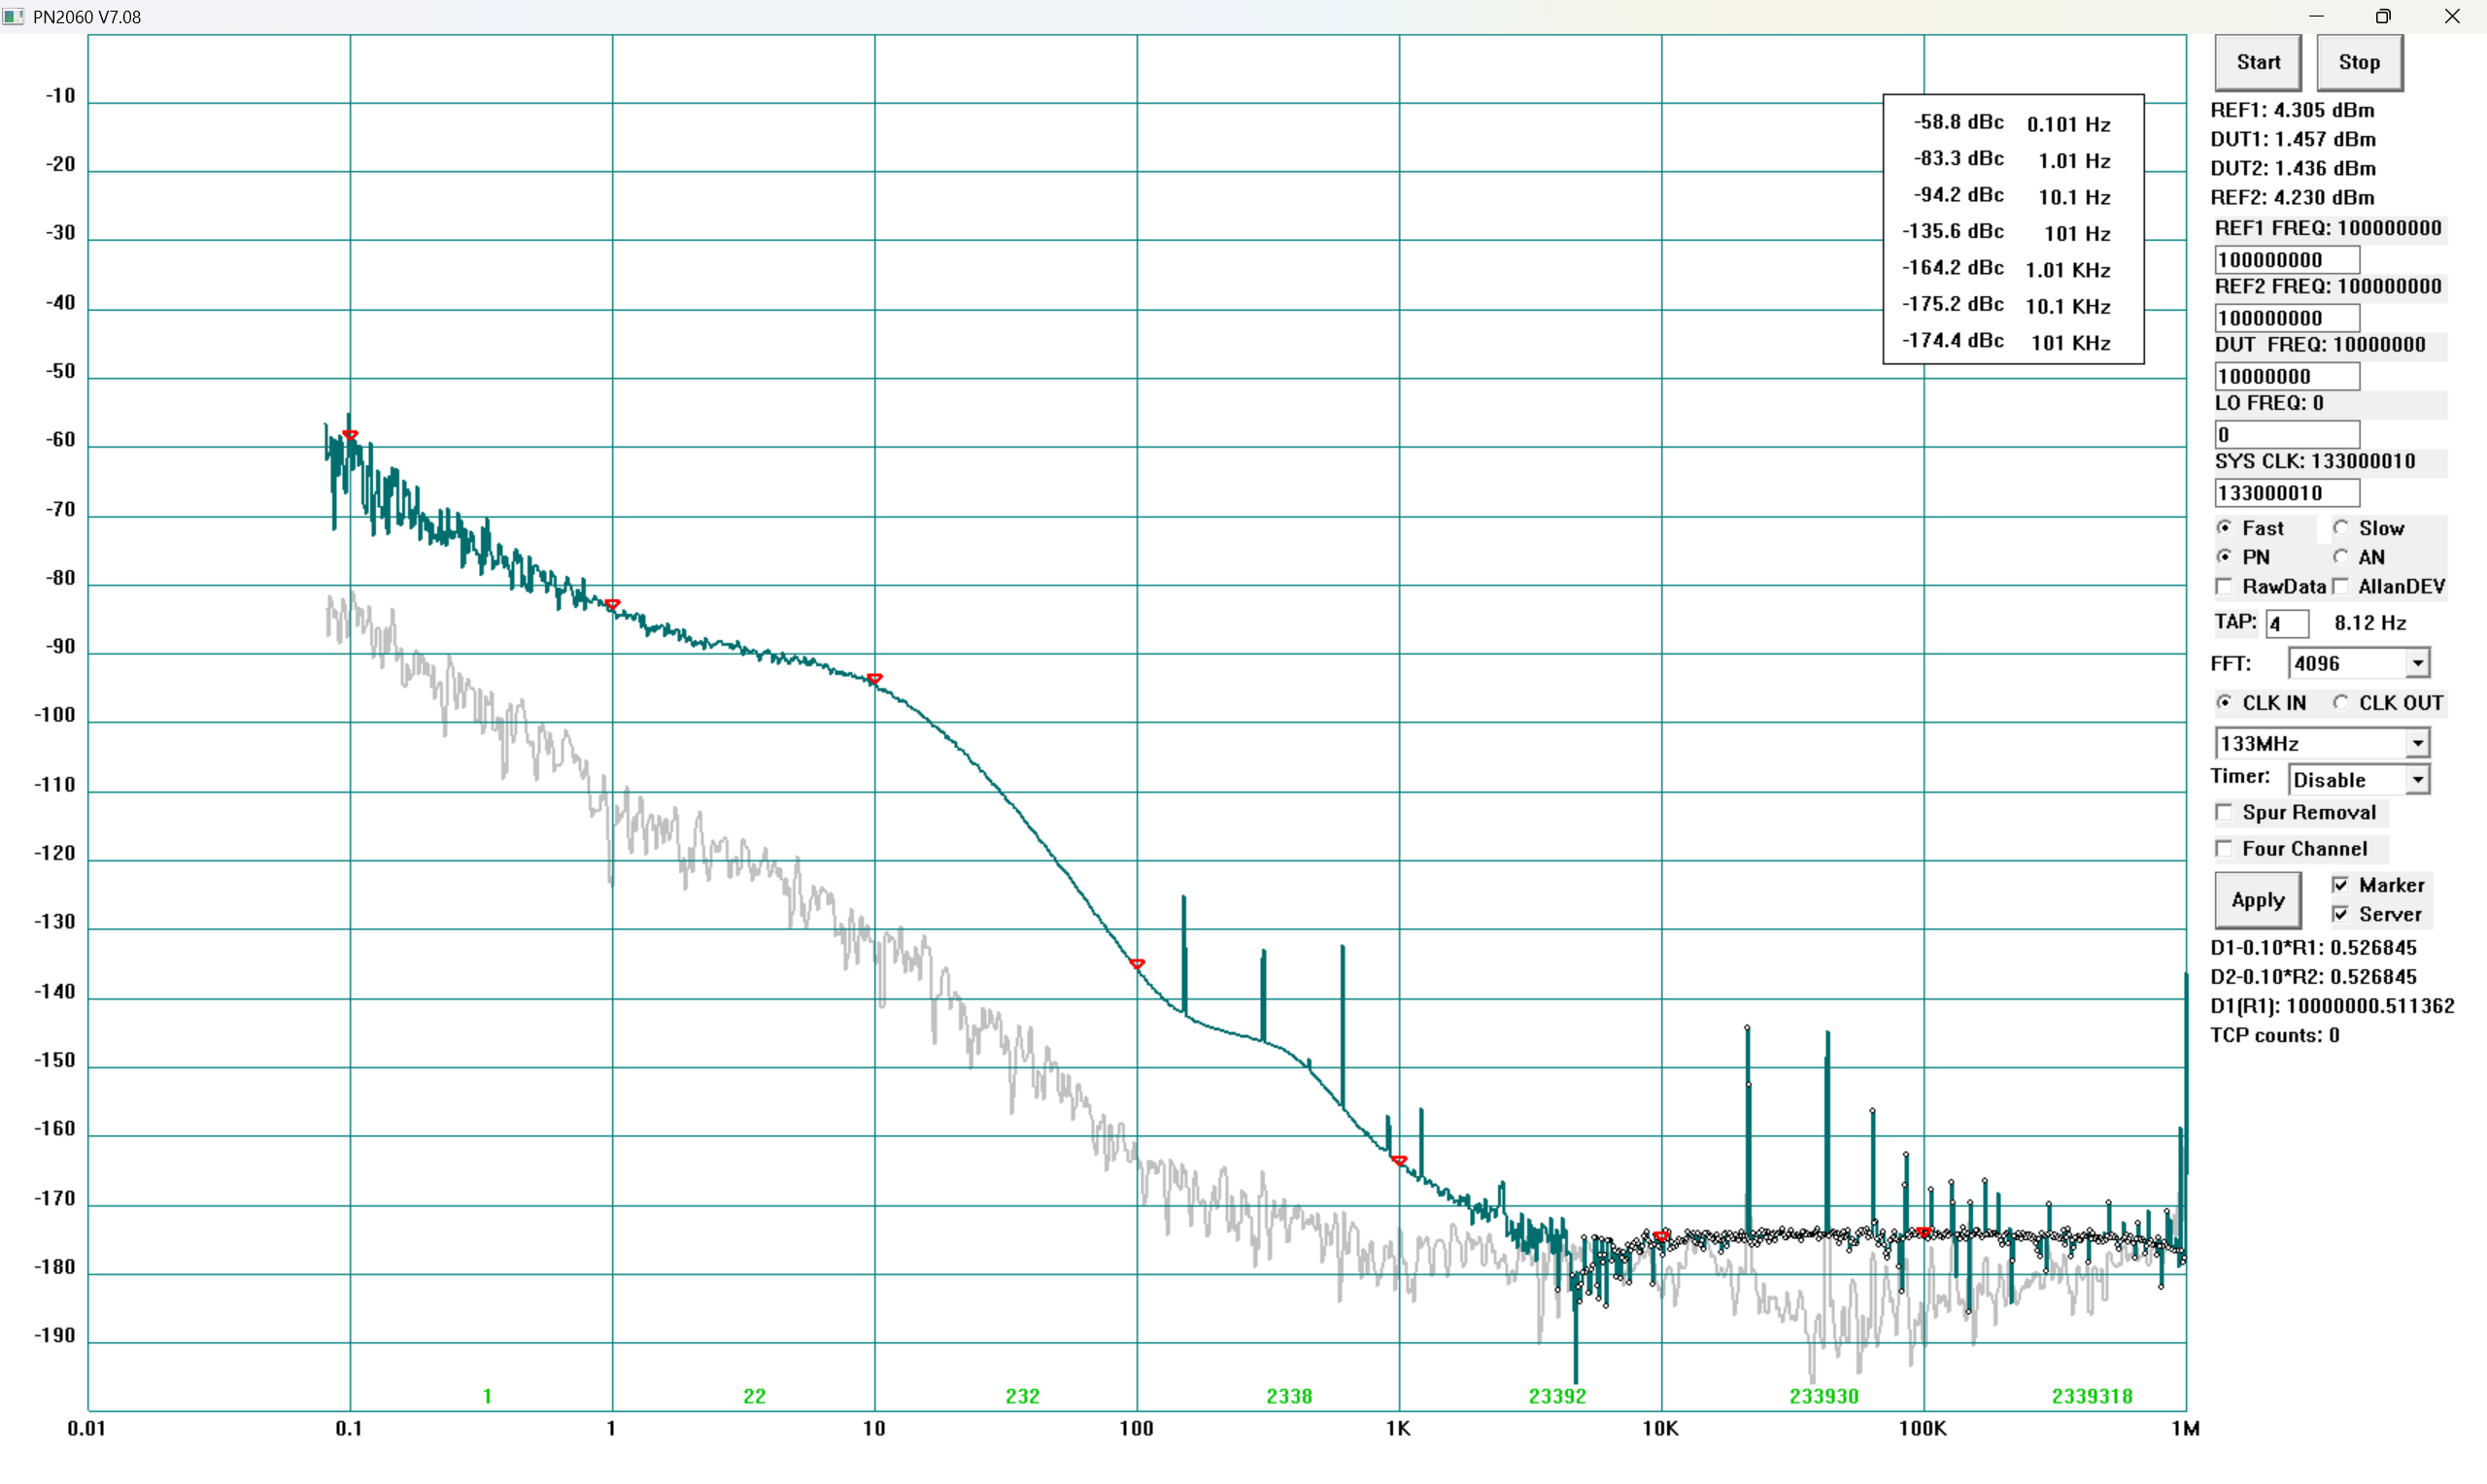Select the Slow radio option
Image resolution: width=2487 pixels, height=1484 pixels.
point(2341,528)
